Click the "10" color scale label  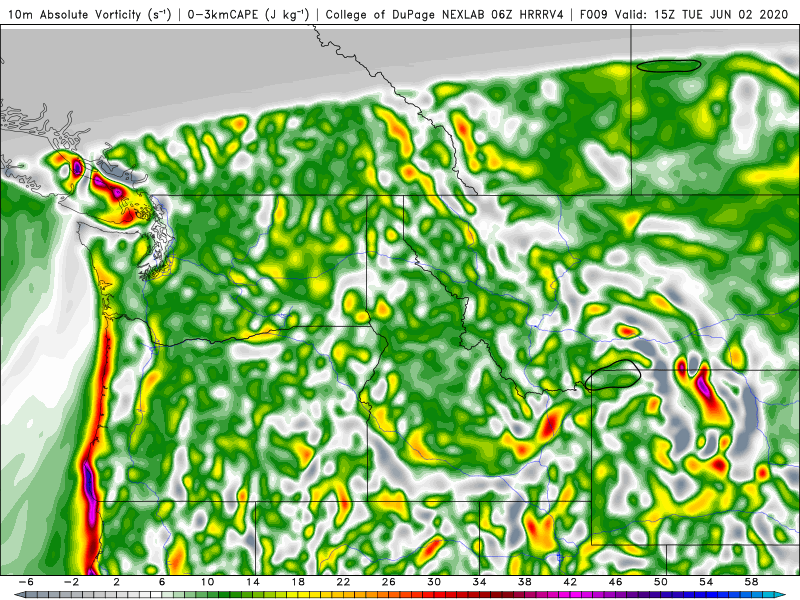[207, 582]
